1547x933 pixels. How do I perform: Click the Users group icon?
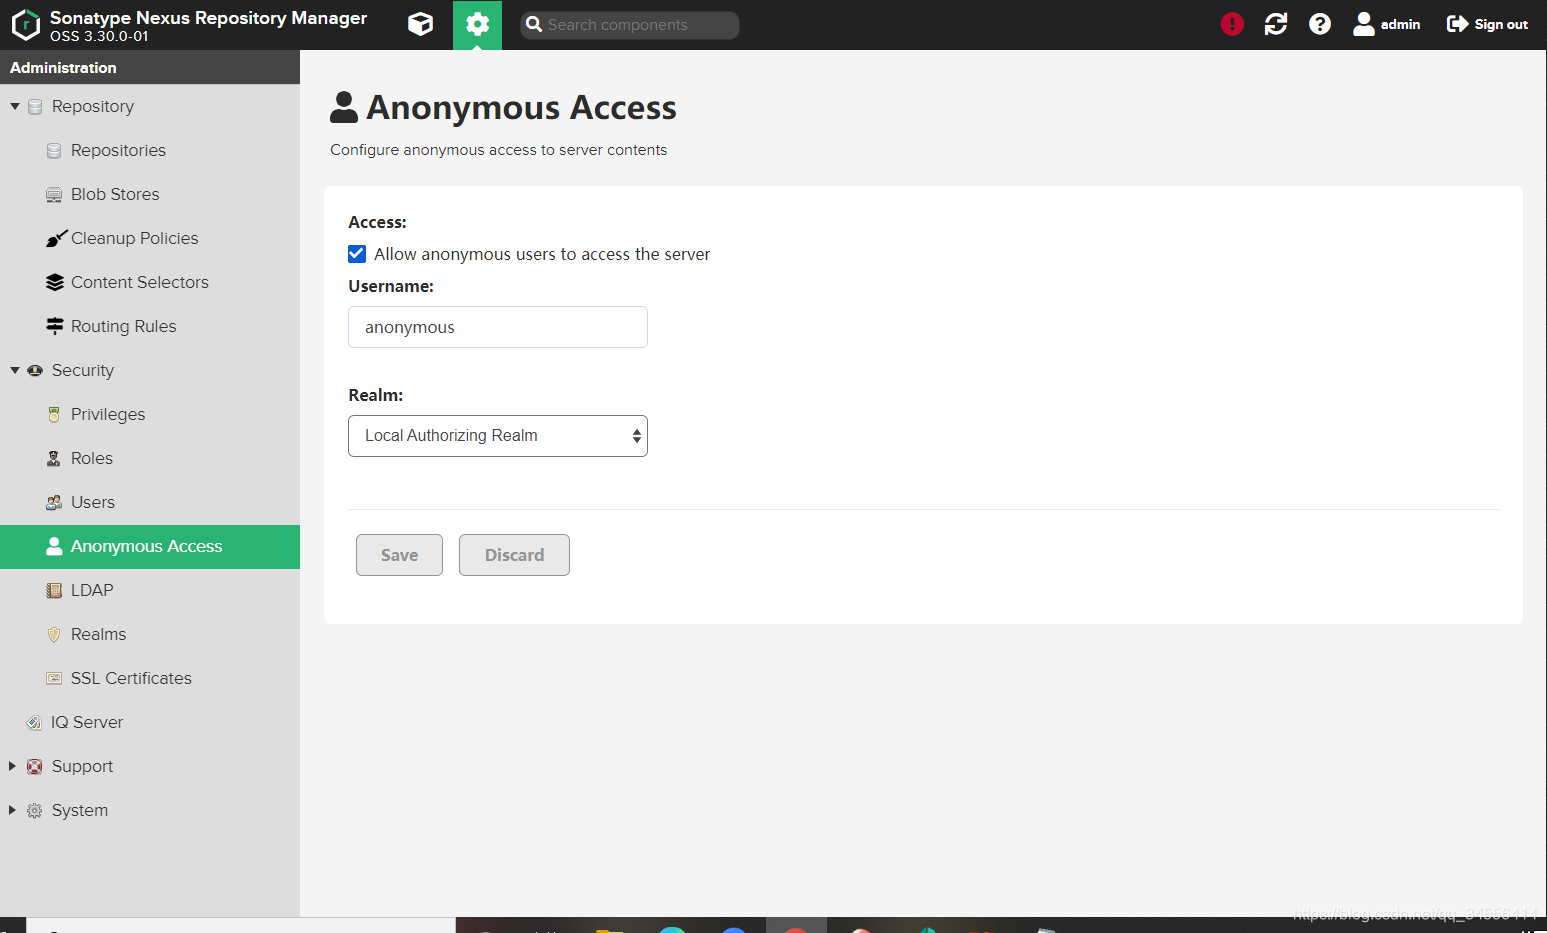click(x=54, y=502)
